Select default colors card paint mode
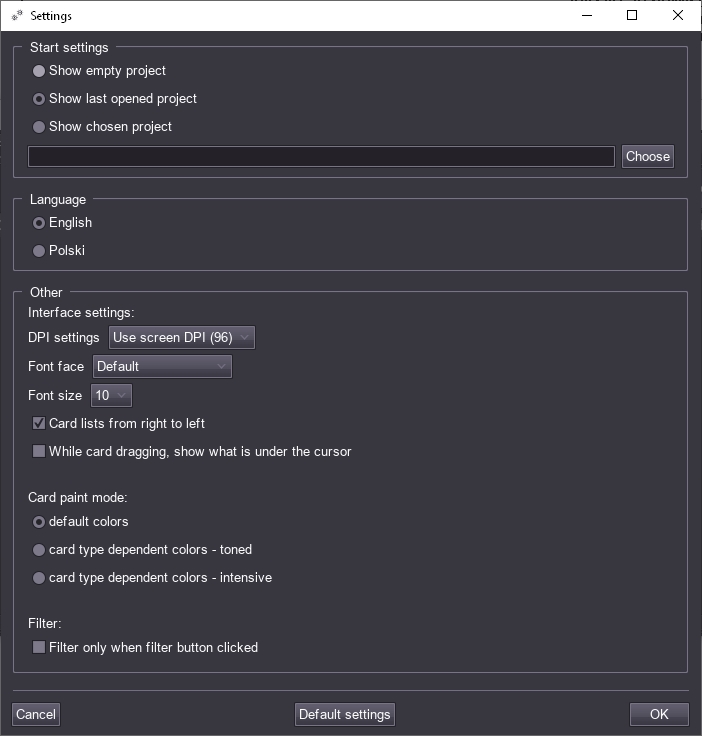Viewport: 702px width, 736px height. (x=39, y=522)
